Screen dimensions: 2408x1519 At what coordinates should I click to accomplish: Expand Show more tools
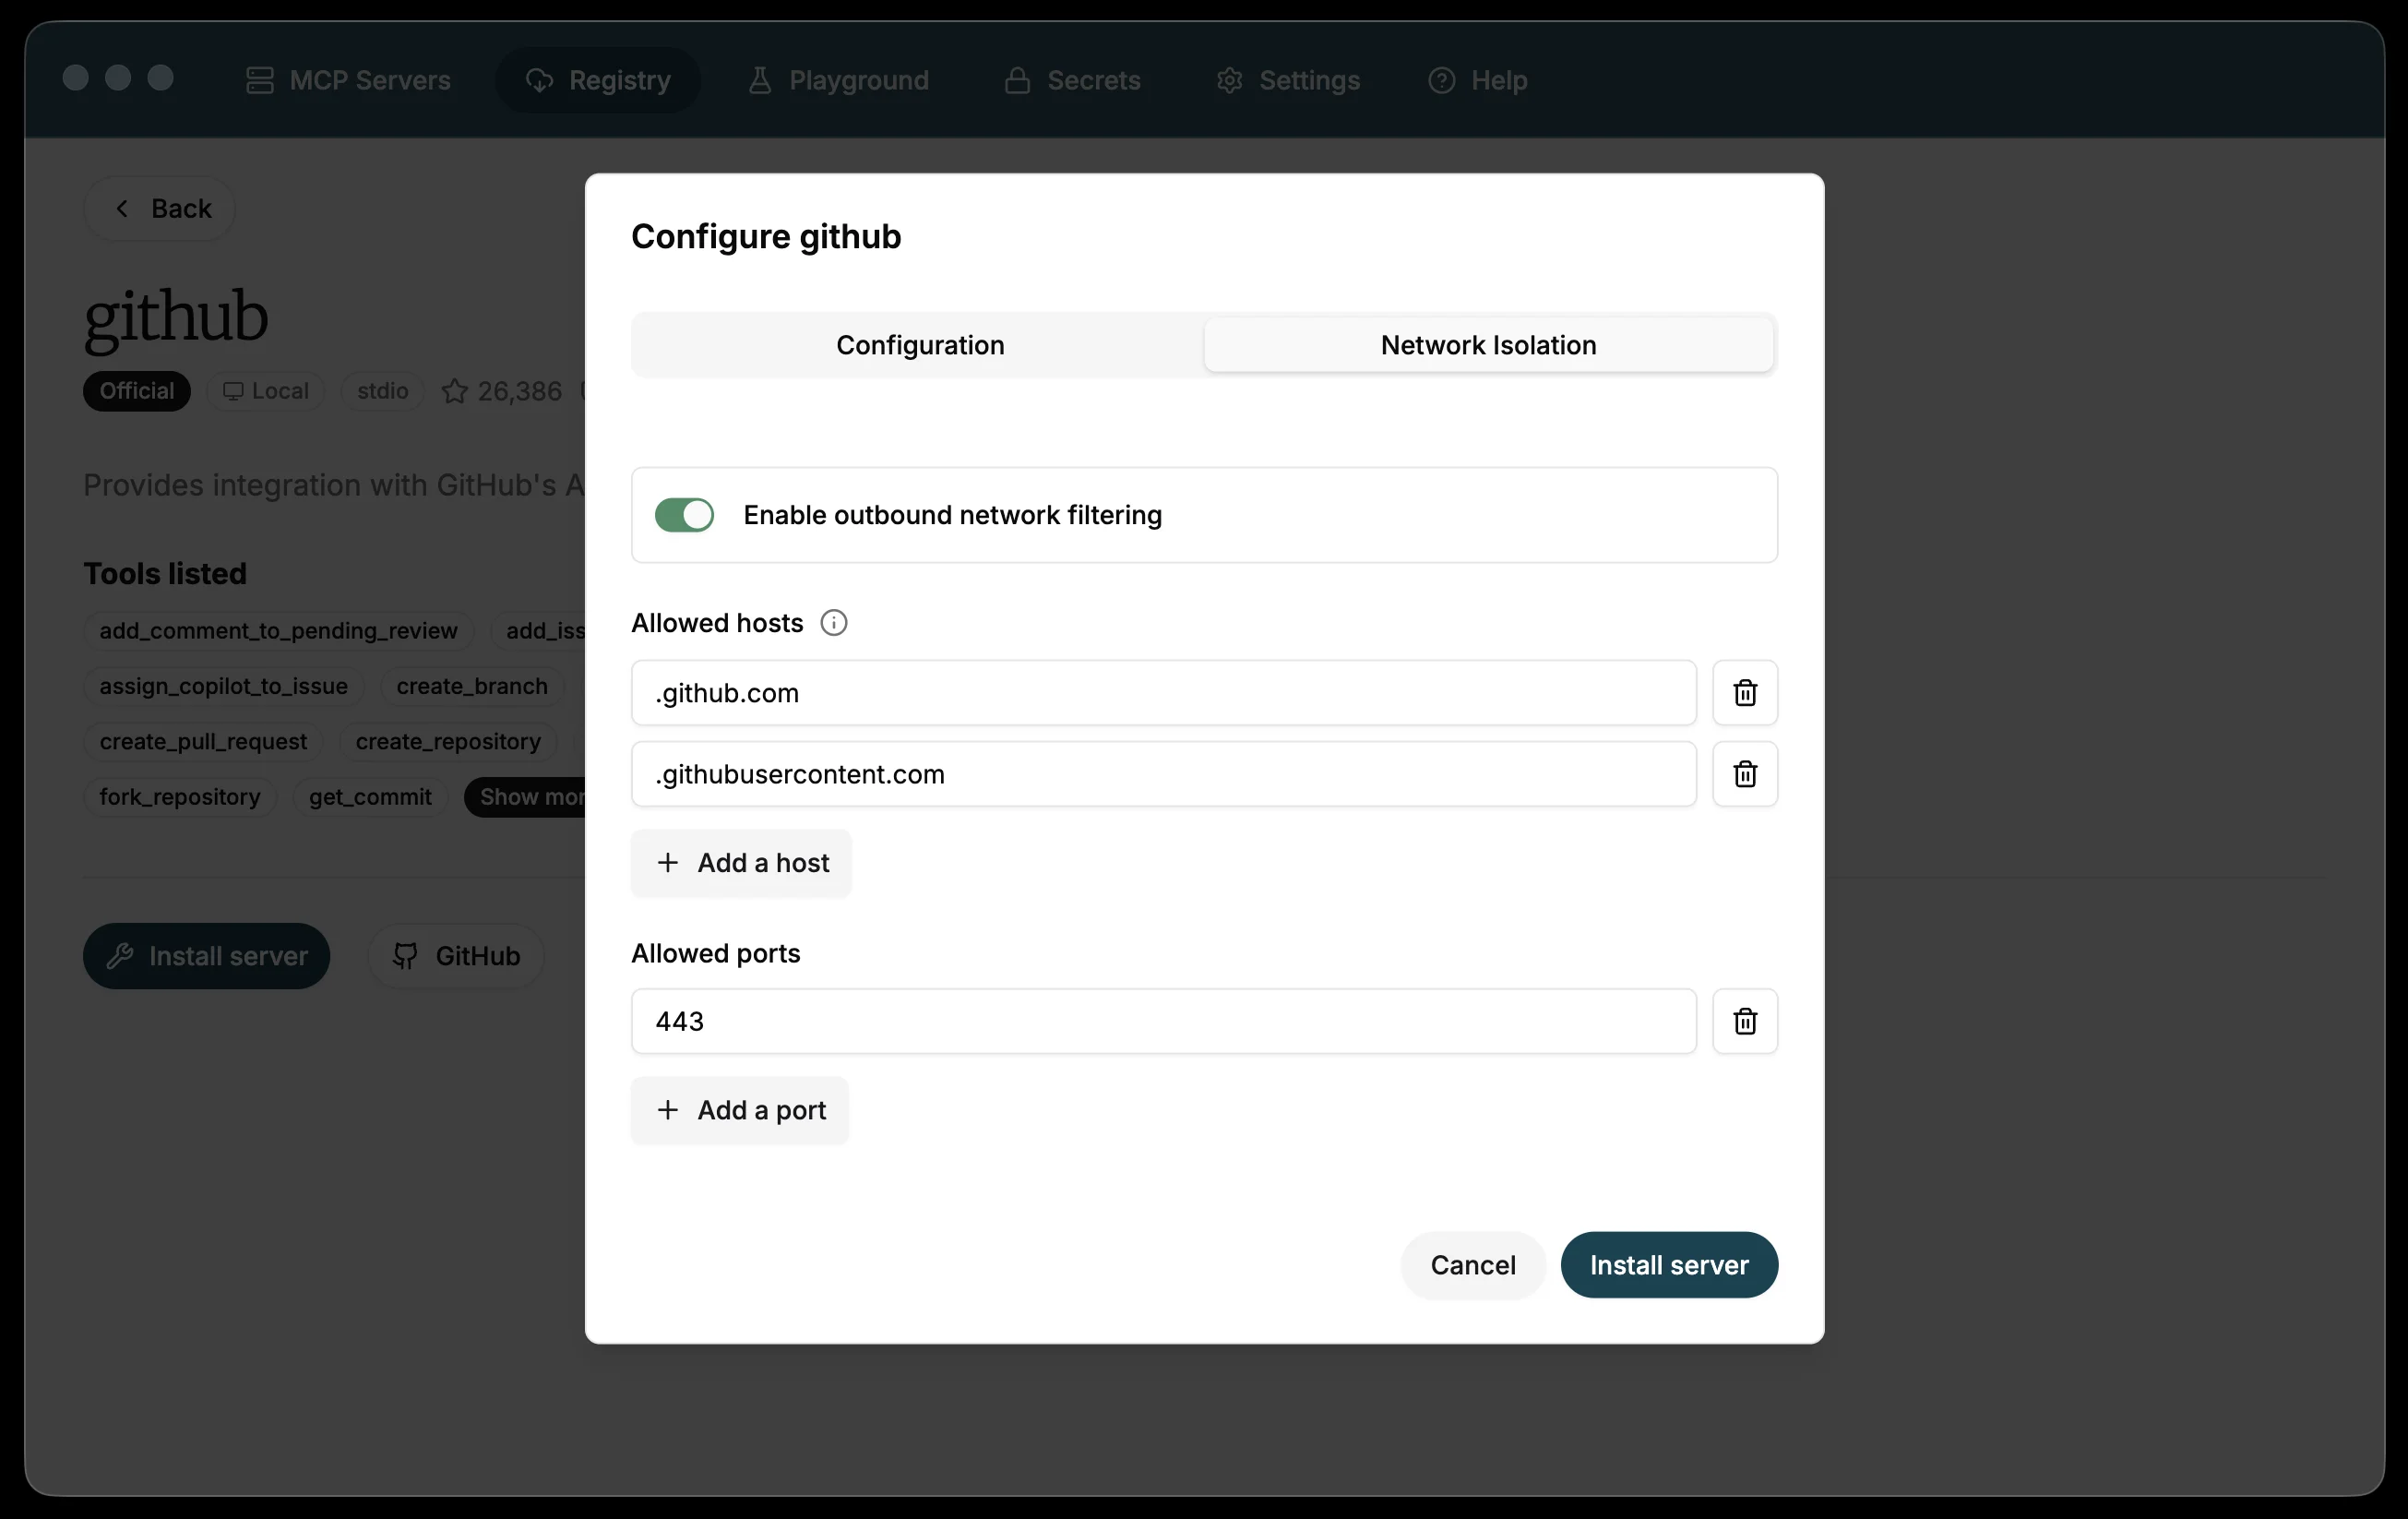coord(528,796)
